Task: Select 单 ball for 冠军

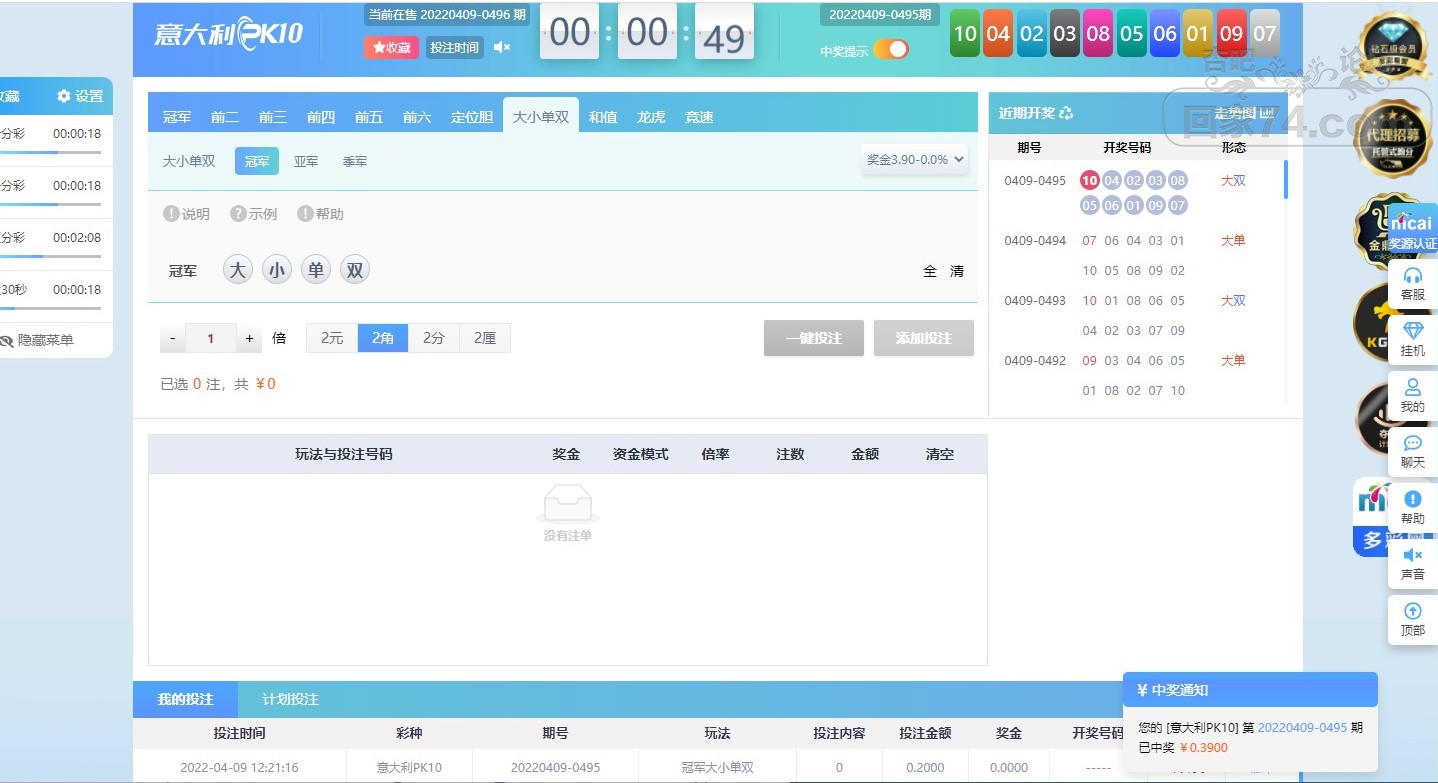Action: click(316, 270)
